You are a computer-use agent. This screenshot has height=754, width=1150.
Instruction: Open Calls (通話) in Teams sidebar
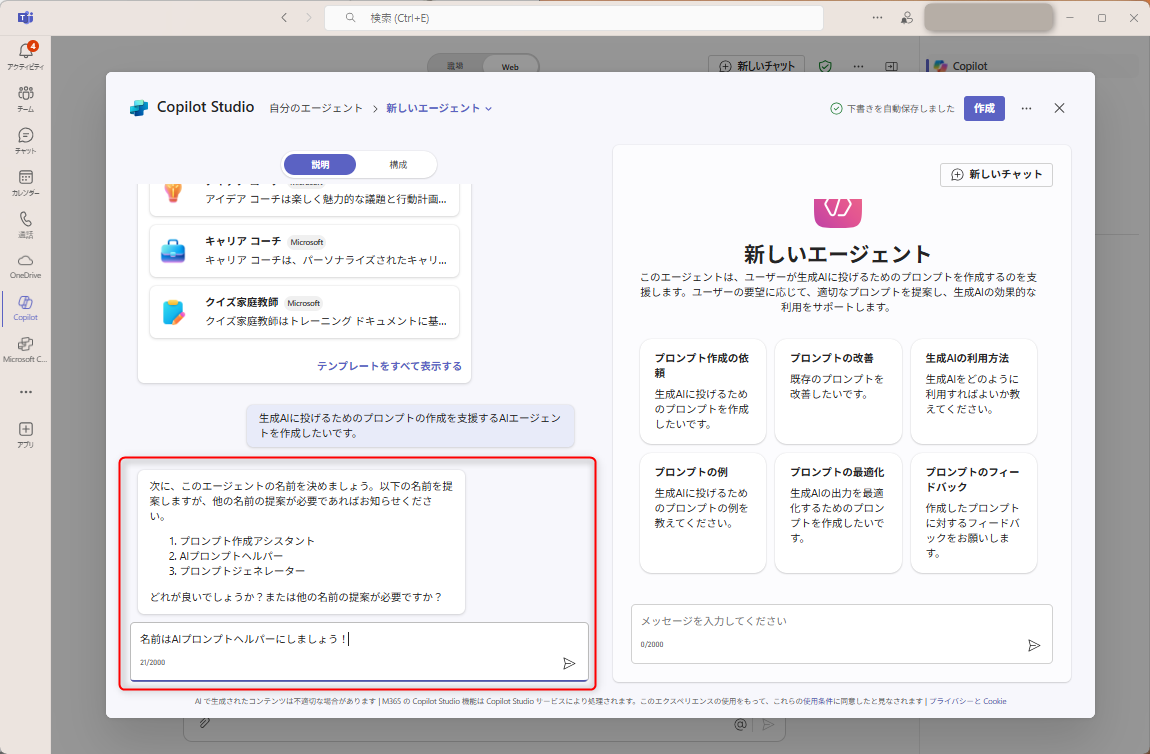[x=26, y=224]
